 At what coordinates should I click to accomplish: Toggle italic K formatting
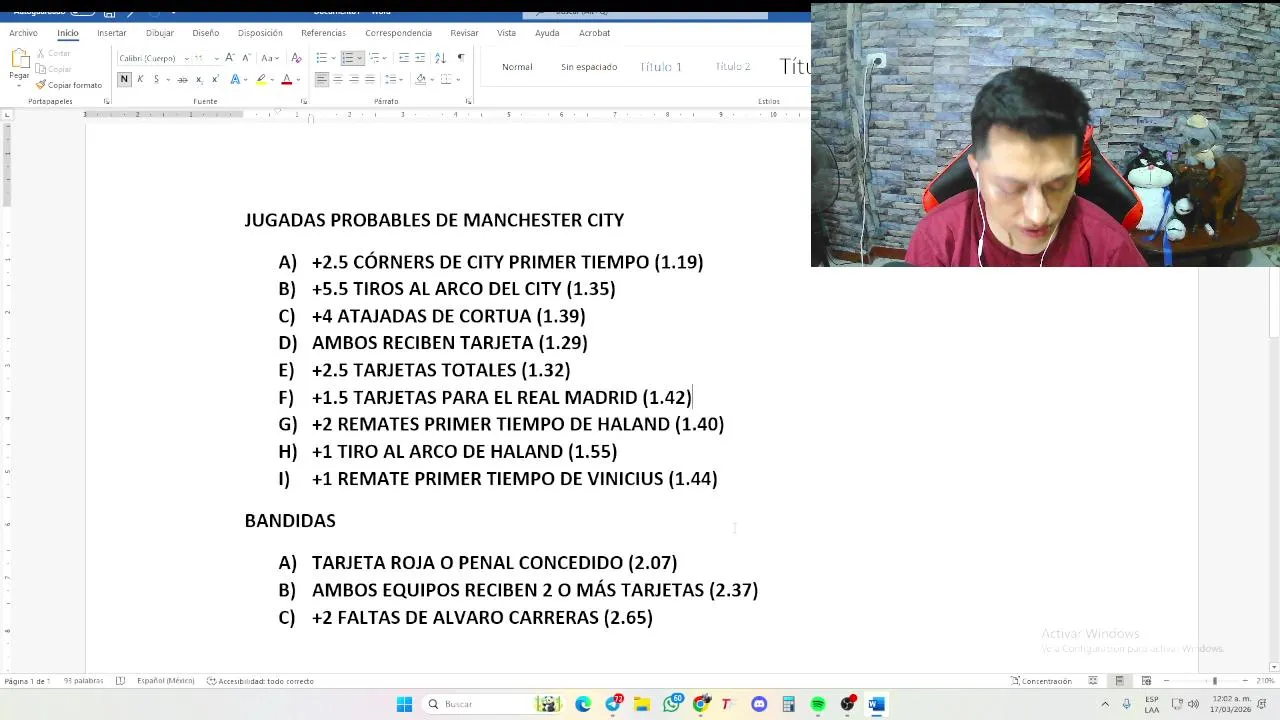(x=140, y=79)
